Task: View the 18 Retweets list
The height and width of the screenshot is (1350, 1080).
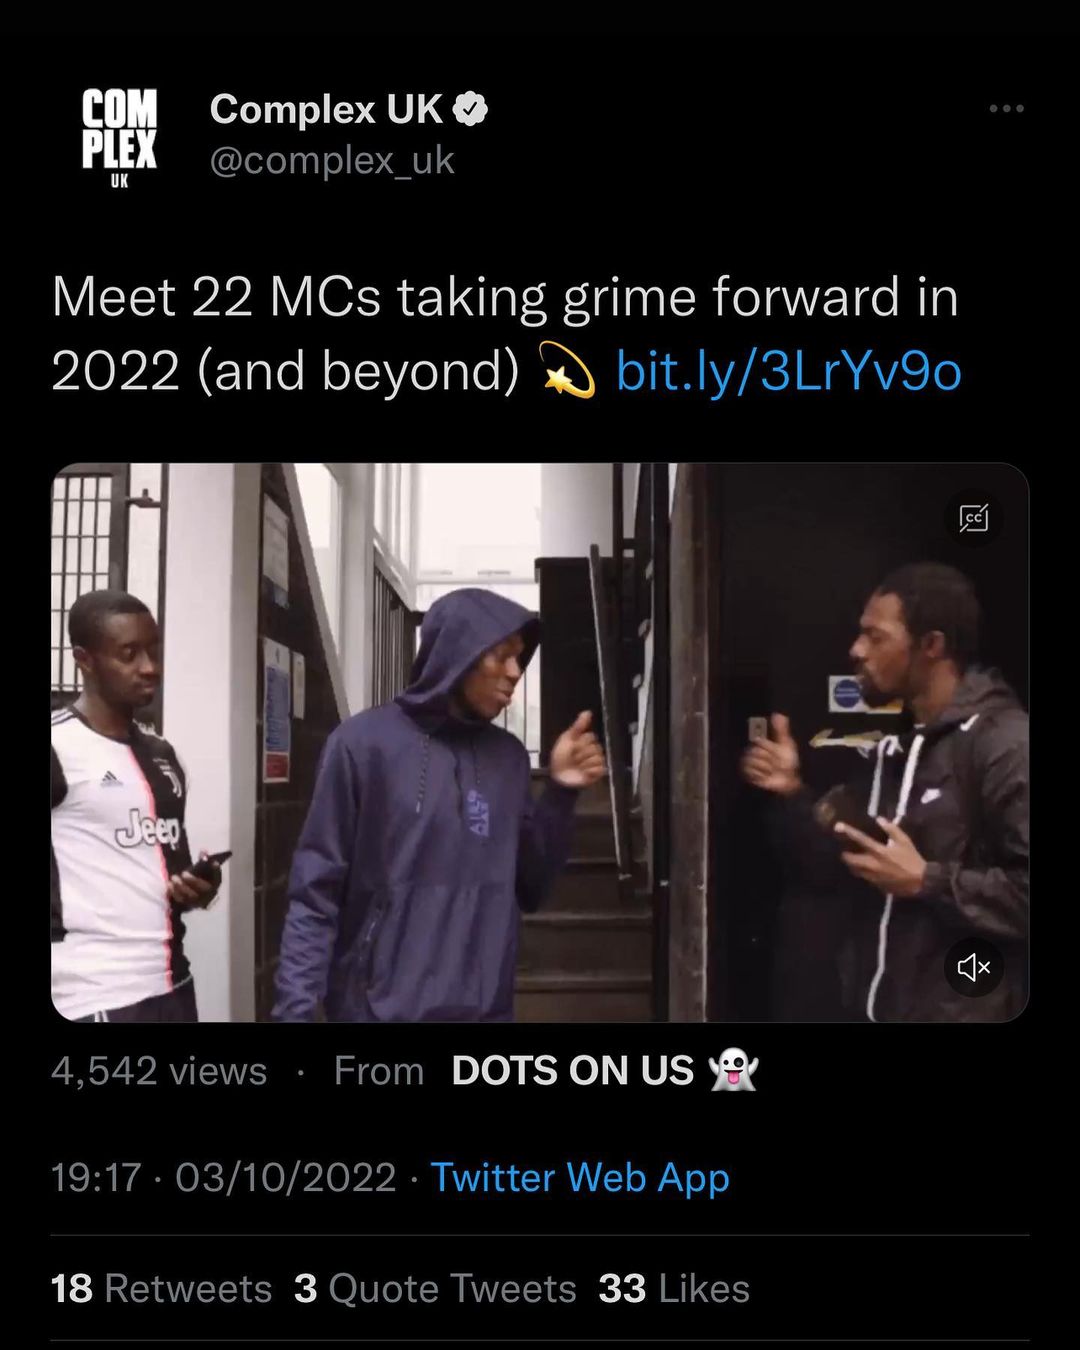Action: [x=161, y=1289]
